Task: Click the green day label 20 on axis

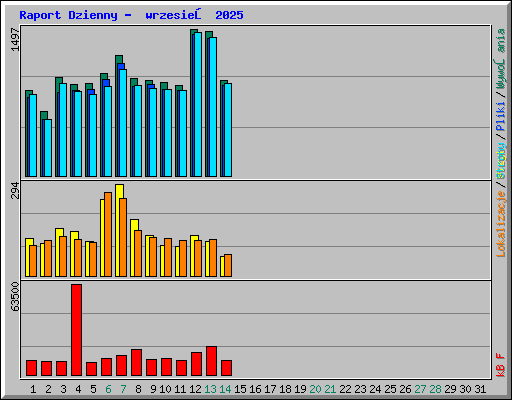Action: pyautogui.click(x=315, y=389)
